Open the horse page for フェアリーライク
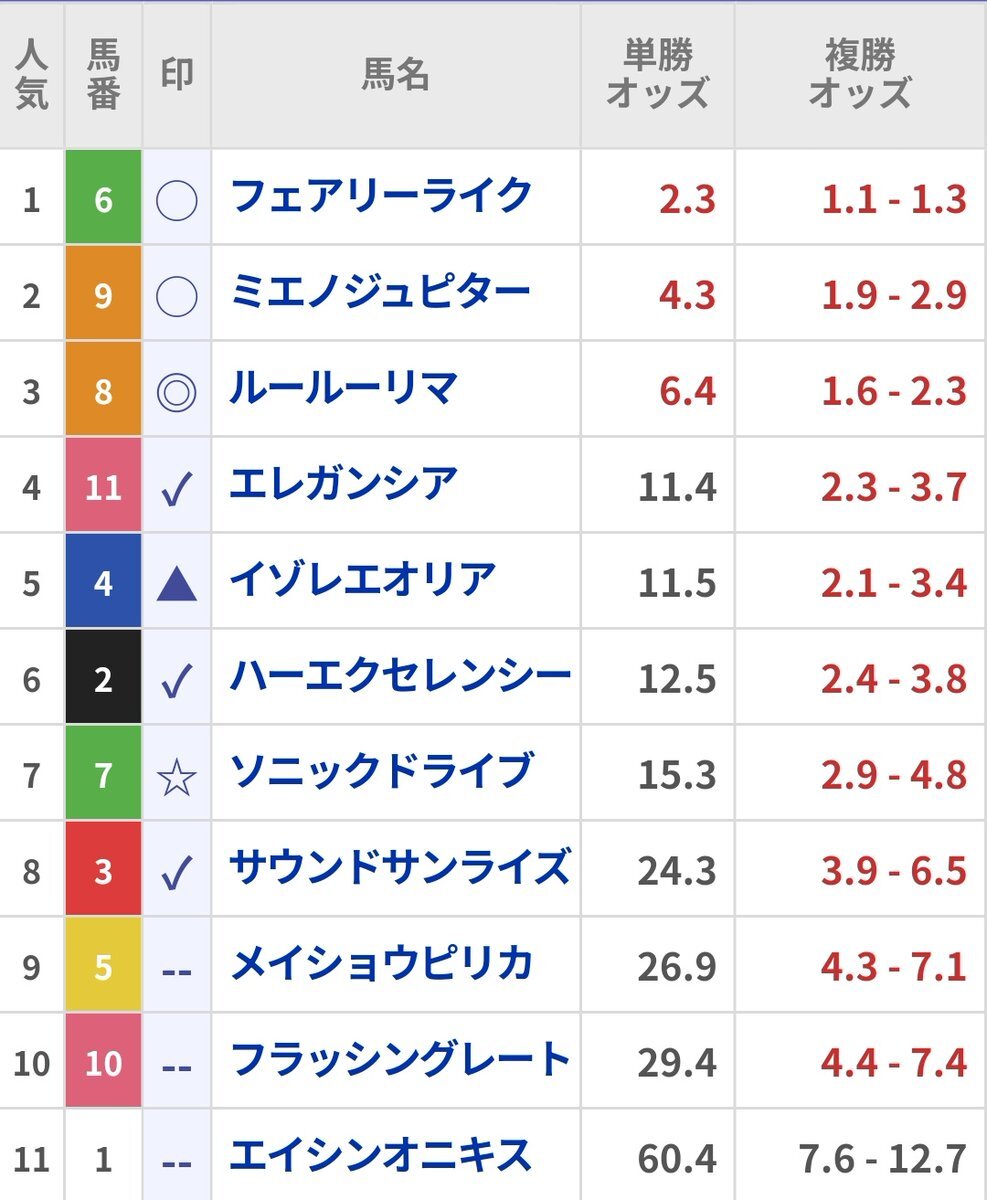 pyautogui.click(x=381, y=195)
